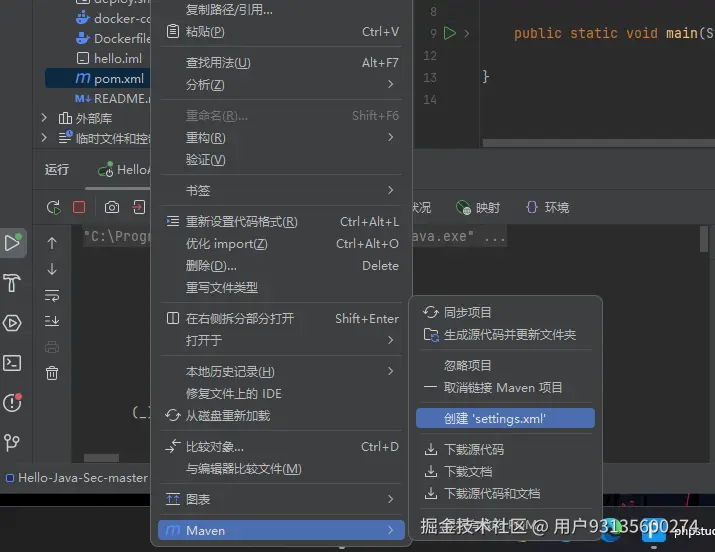The image size is (715, 552).
Task: Choose 取消链接 Maven 项目 entry
Action: [505, 387]
